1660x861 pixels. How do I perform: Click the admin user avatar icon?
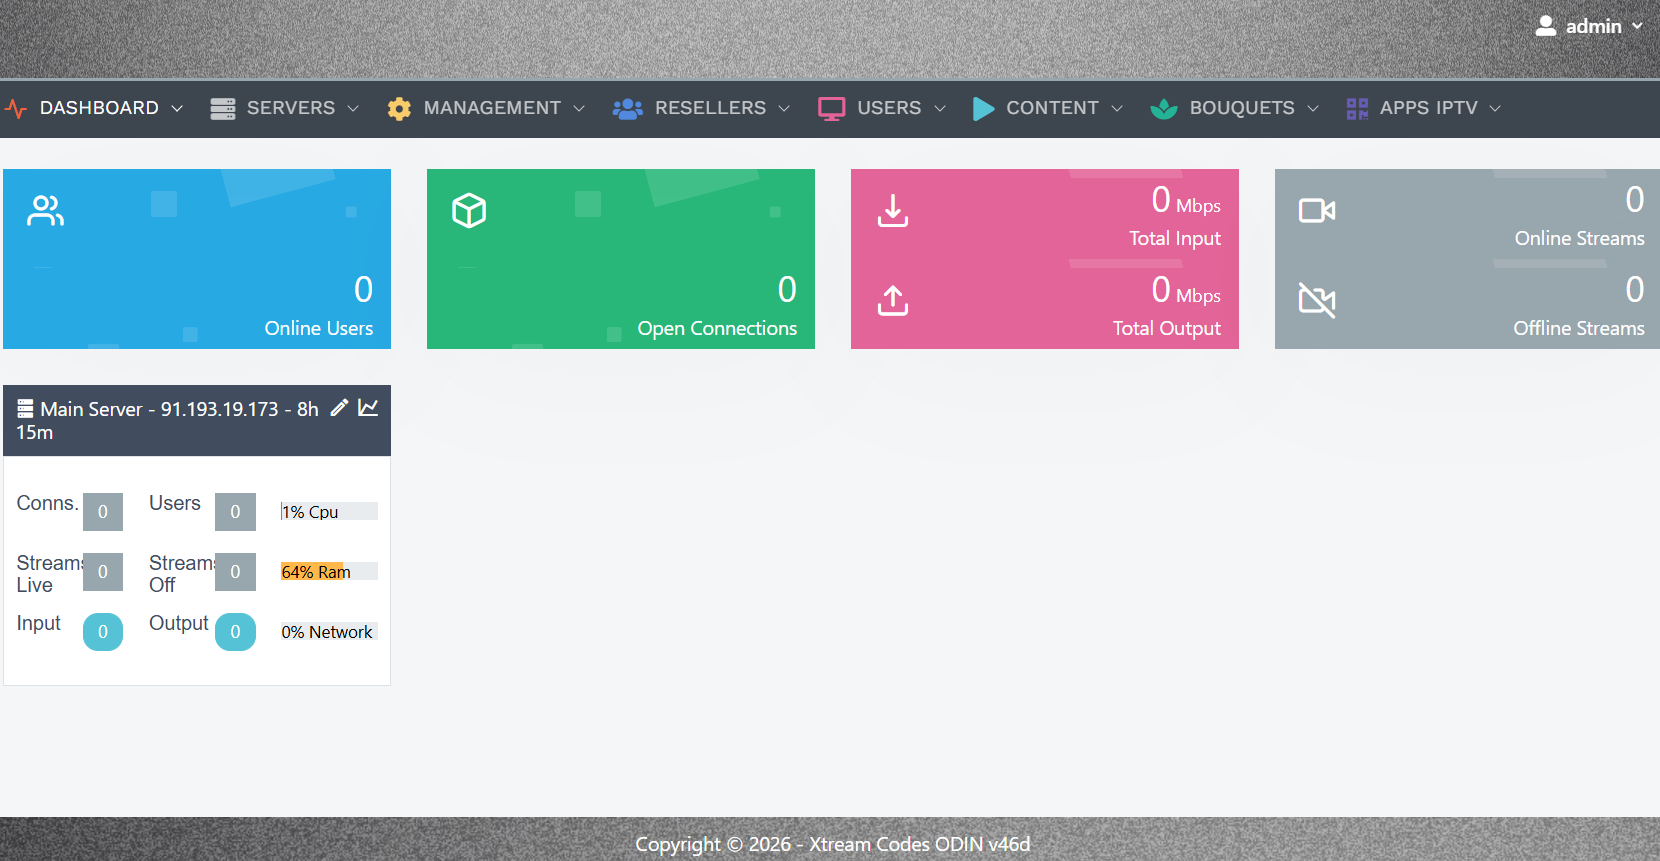(x=1546, y=26)
